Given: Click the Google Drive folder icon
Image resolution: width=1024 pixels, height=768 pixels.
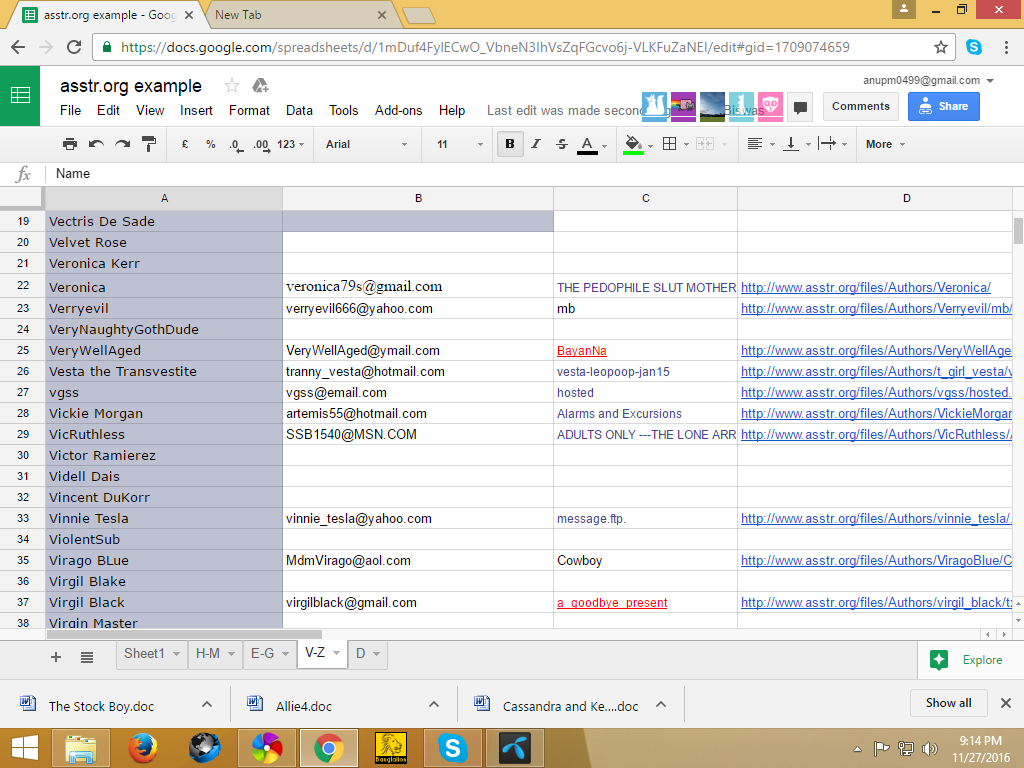Looking at the screenshot, I should point(260,86).
